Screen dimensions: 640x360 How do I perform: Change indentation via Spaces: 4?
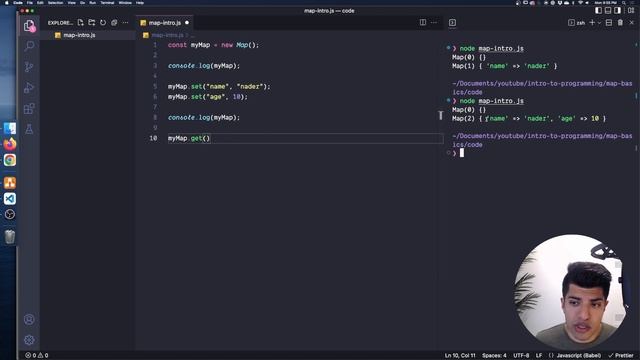pyautogui.click(x=494, y=356)
